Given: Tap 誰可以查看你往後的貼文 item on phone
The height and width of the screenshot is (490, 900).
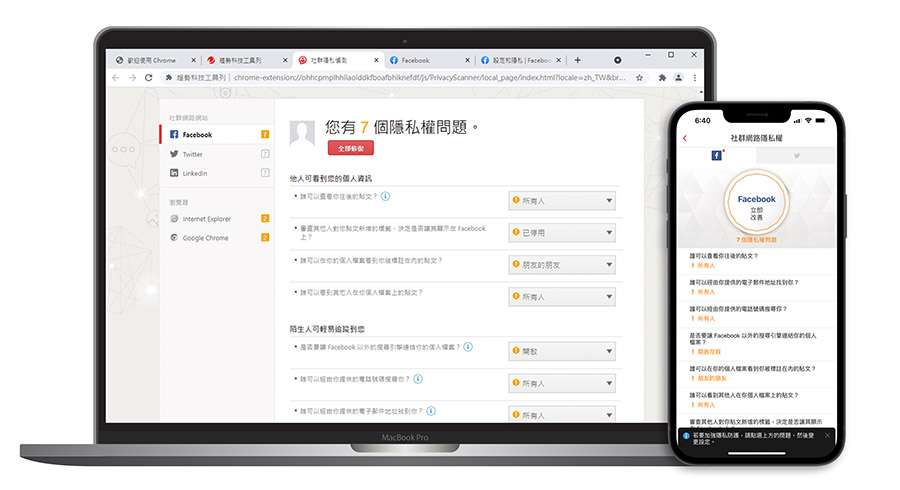Looking at the screenshot, I should point(757,260).
